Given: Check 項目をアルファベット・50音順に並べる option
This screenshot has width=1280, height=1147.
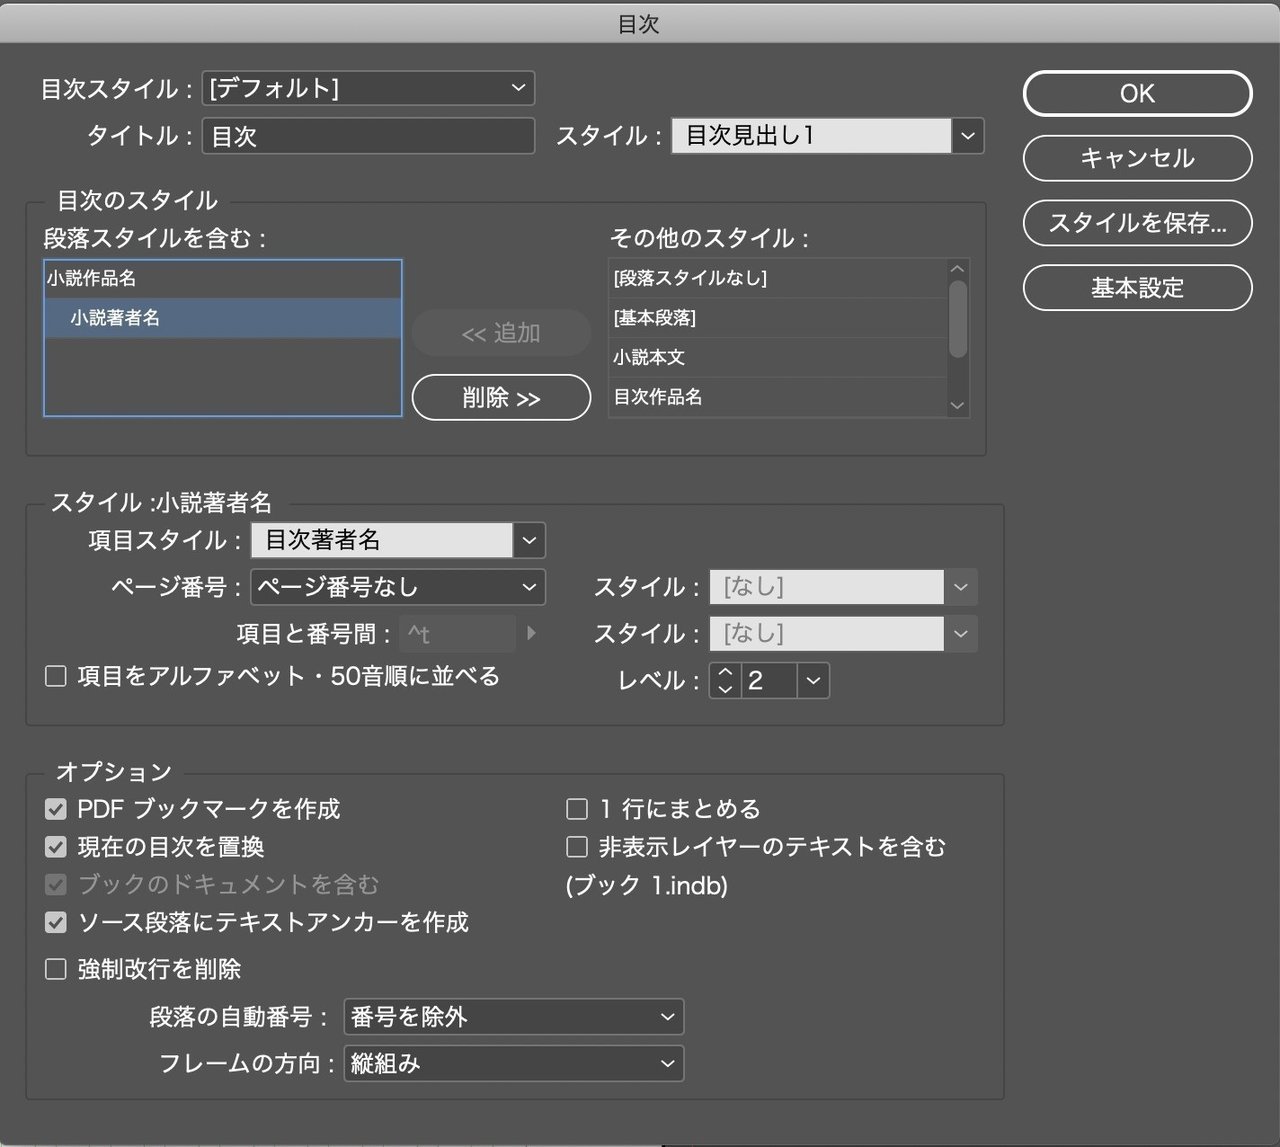Looking at the screenshot, I should click(56, 677).
